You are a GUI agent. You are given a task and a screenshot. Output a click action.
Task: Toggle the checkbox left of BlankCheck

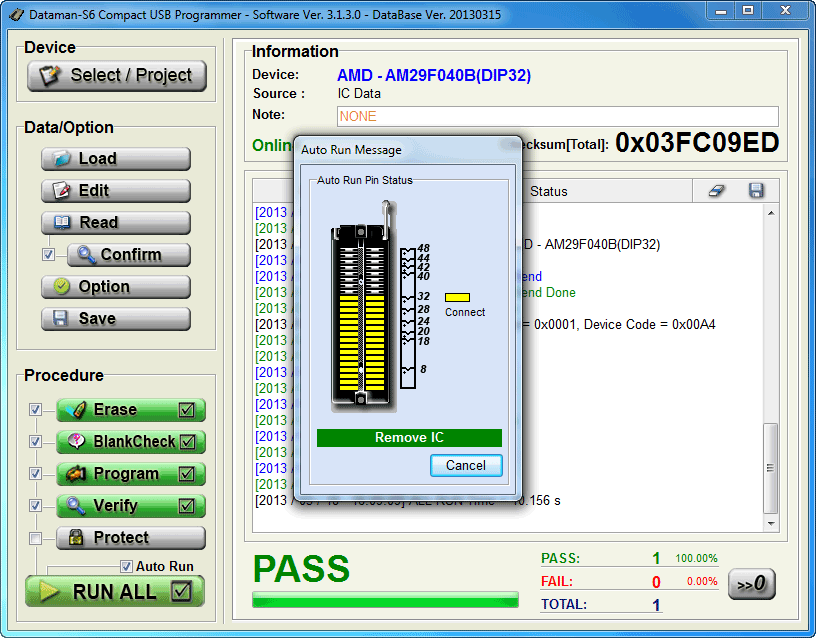click(x=36, y=442)
